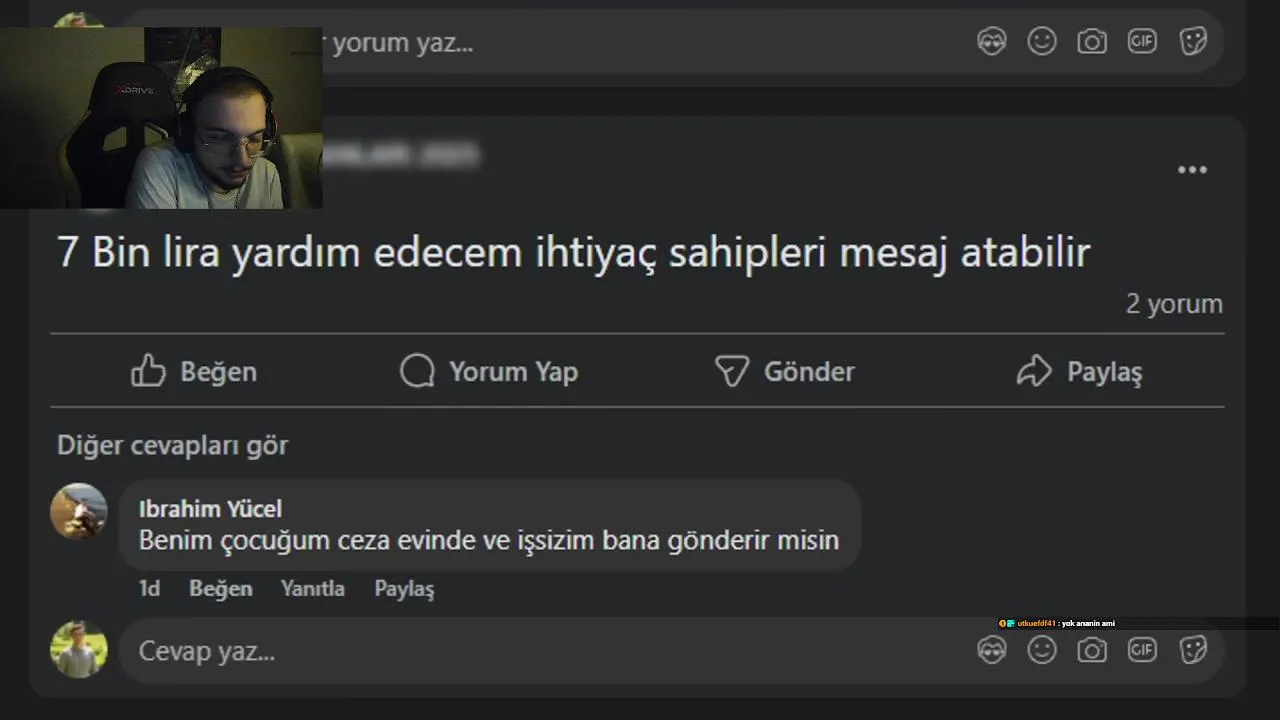Screen dimensions: 1280x720
Task: Open the 2 yorum comments link
Action: click(x=1174, y=303)
